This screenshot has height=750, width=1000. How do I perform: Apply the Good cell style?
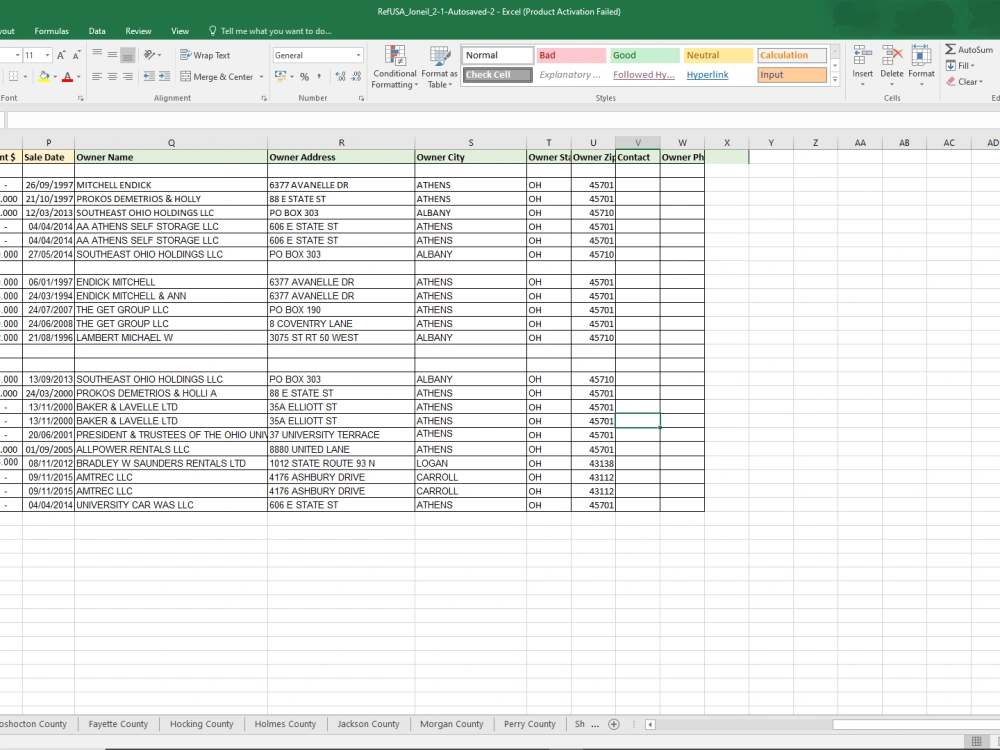pyautogui.click(x=644, y=55)
